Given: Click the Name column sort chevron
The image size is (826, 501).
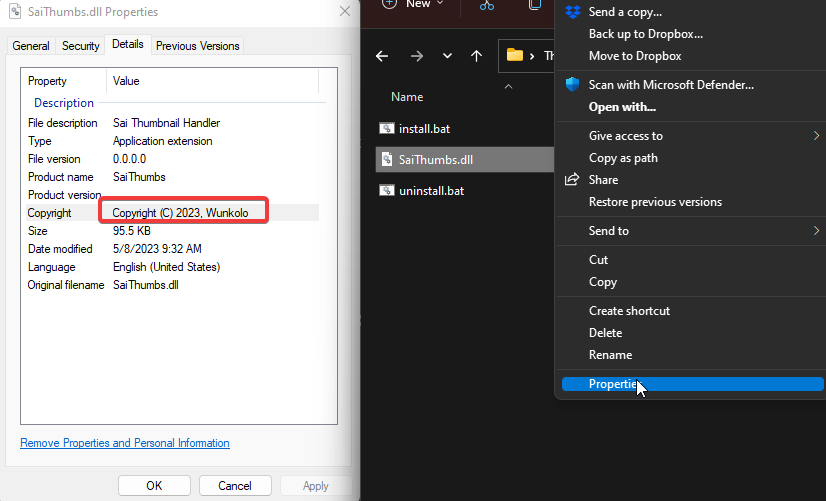Looking at the screenshot, I should tap(508, 86).
